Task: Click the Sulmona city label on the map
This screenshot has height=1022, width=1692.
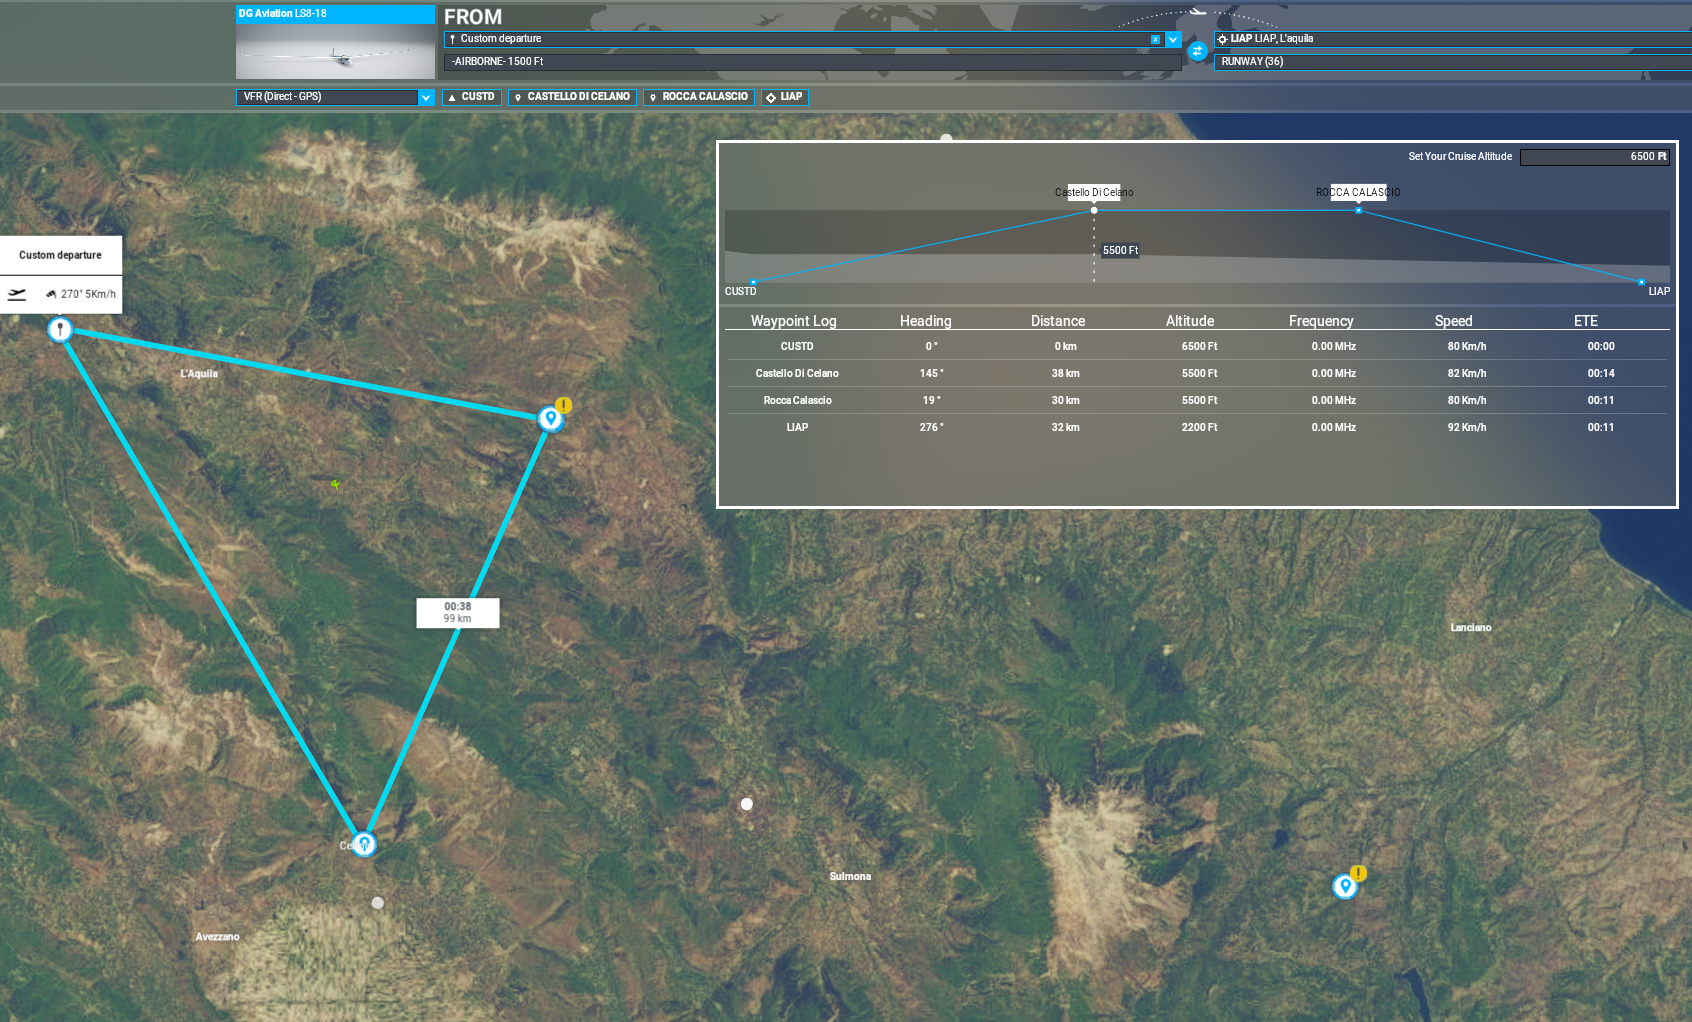Action: pos(850,877)
